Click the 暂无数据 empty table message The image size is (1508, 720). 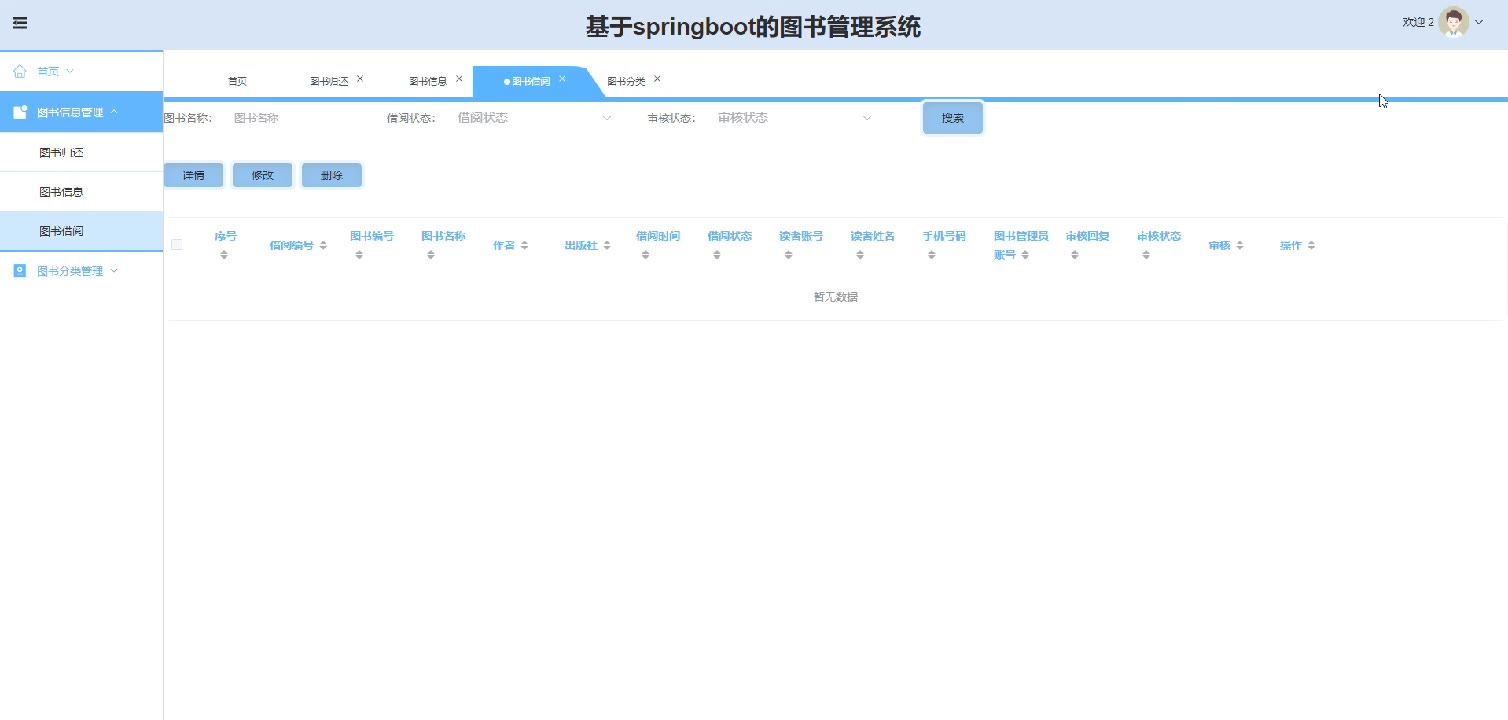pos(836,297)
